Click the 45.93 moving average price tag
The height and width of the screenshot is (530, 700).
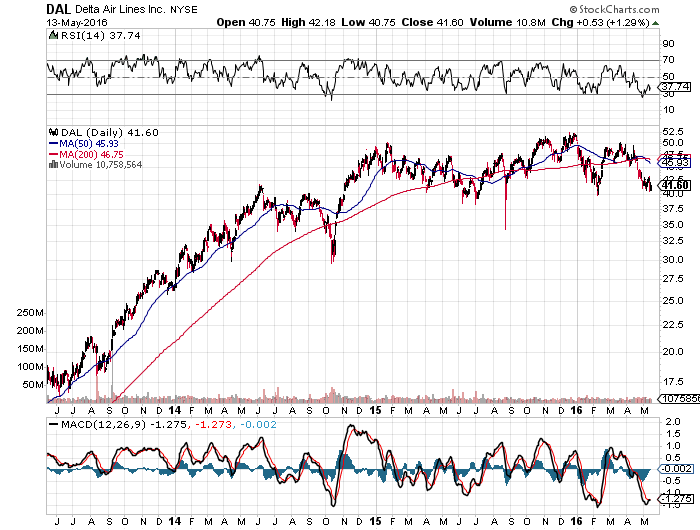[x=676, y=163]
